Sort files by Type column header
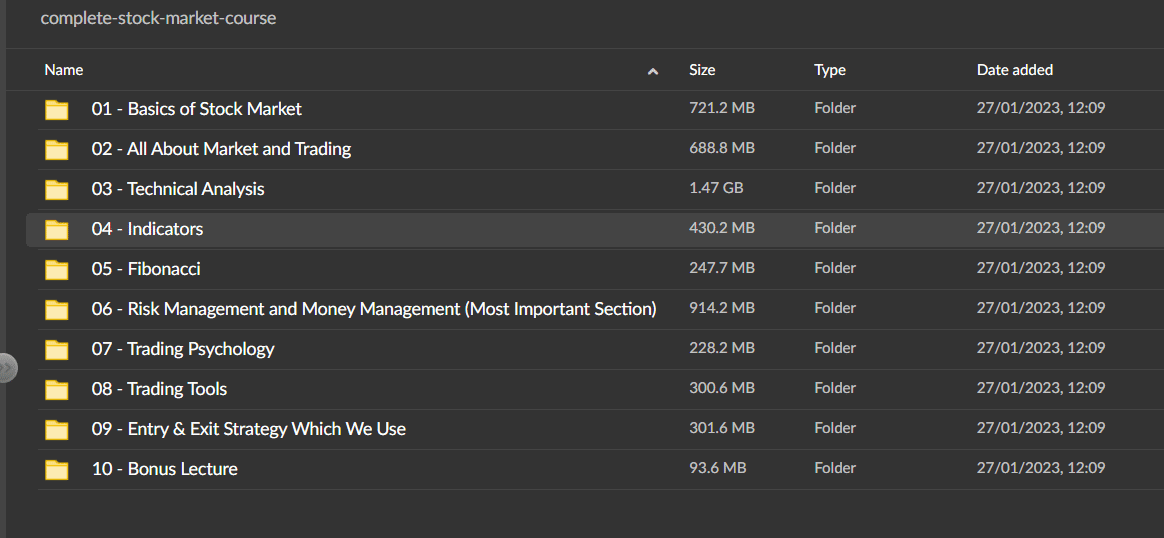 pos(830,70)
